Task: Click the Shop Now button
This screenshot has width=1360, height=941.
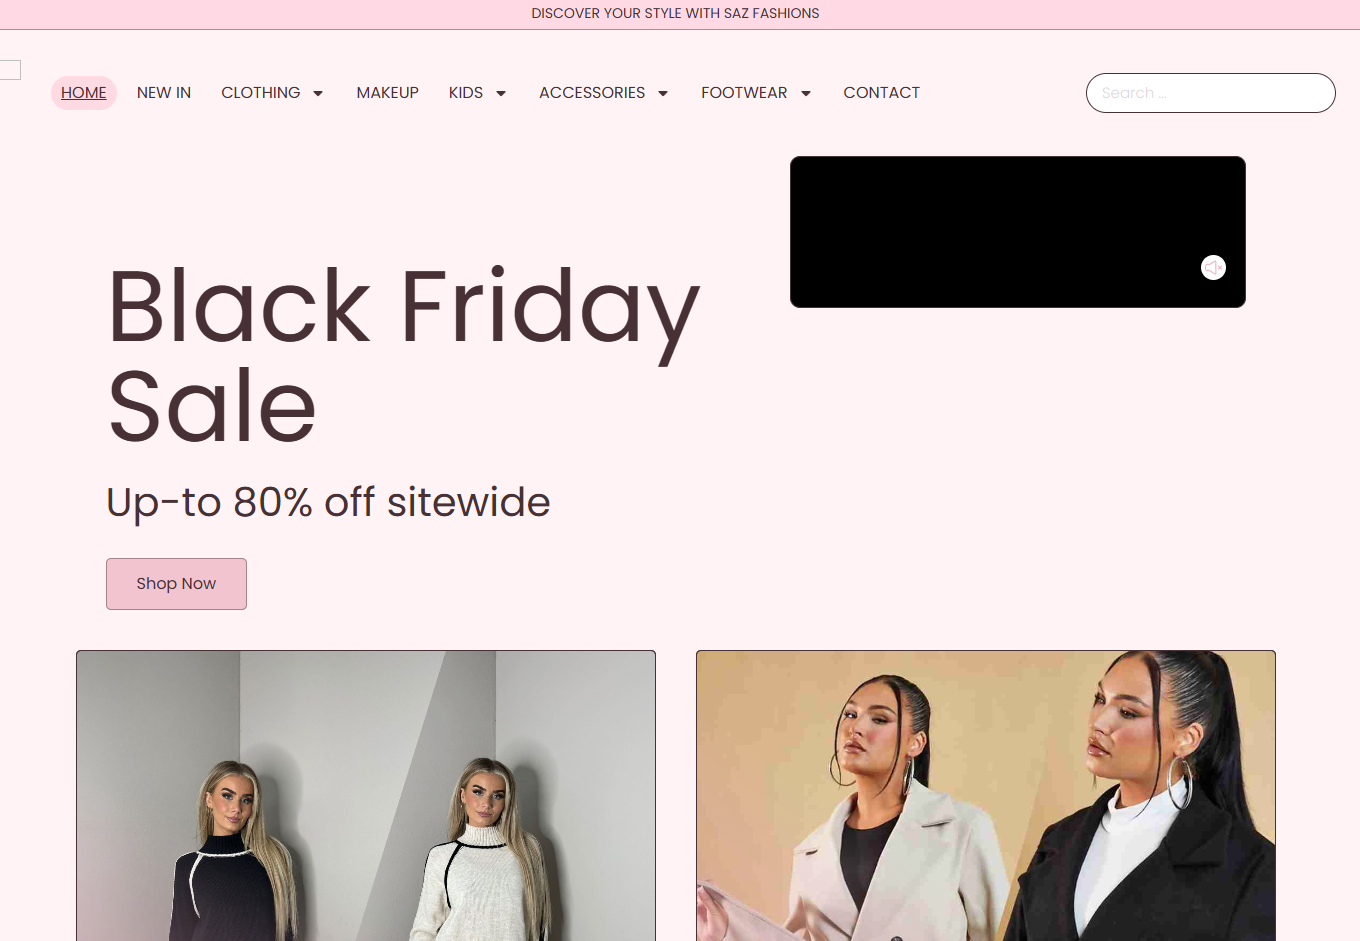Action: [x=176, y=584]
